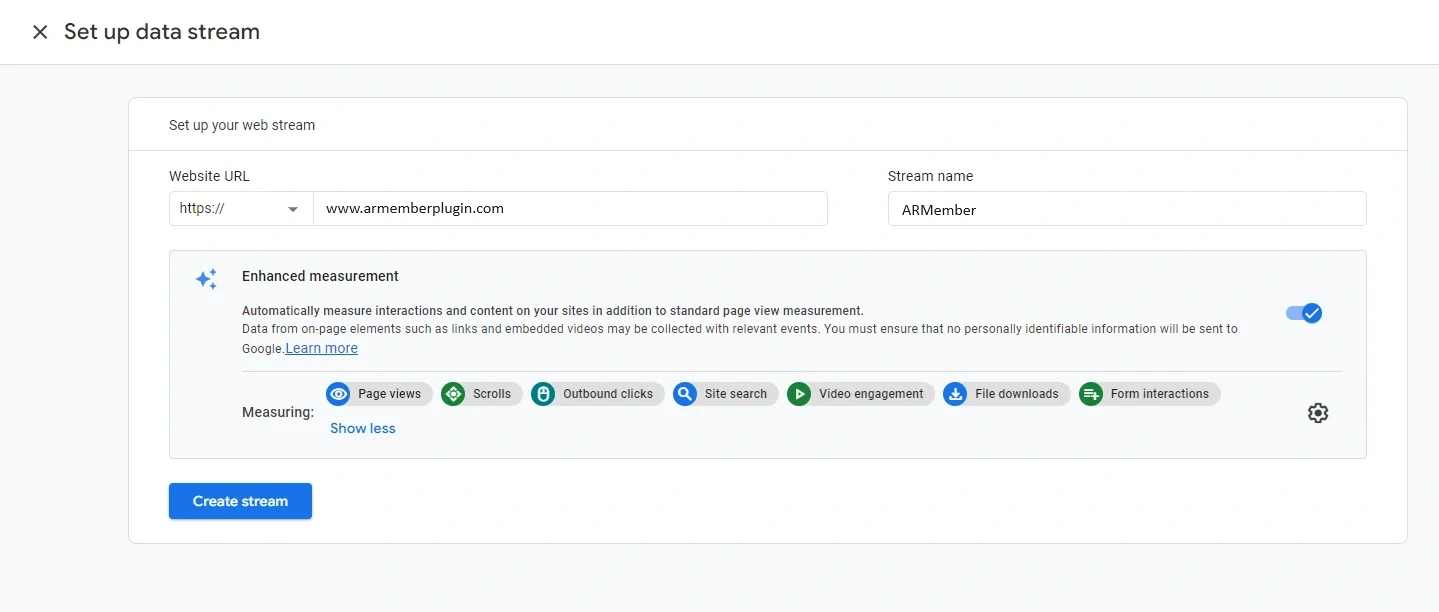Click the File downloads arrow icon
This screenshot has width=1439, height=612.
pyautogui.click(x=955, y=394)
